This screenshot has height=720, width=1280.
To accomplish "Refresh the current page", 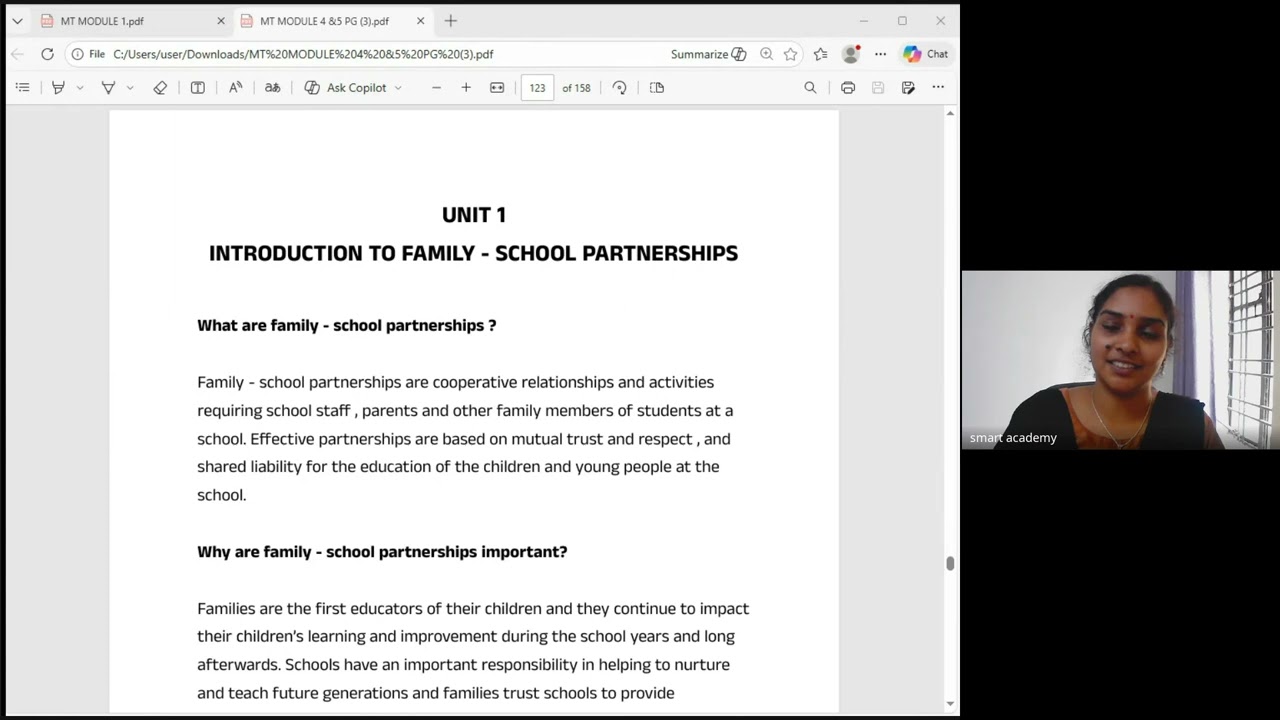I will [47, 54].
